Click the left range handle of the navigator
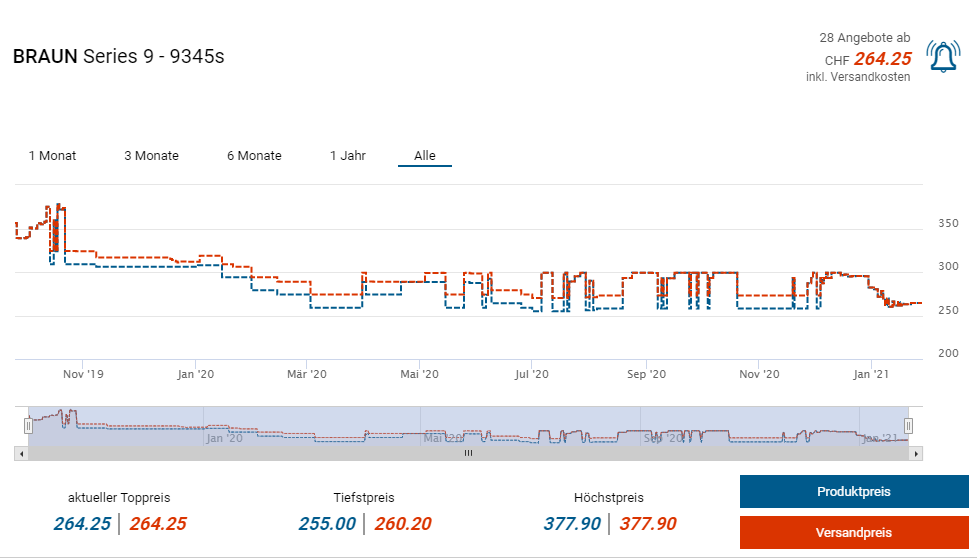This screenshot has height=558, width=977. click(x=28, y=425)
